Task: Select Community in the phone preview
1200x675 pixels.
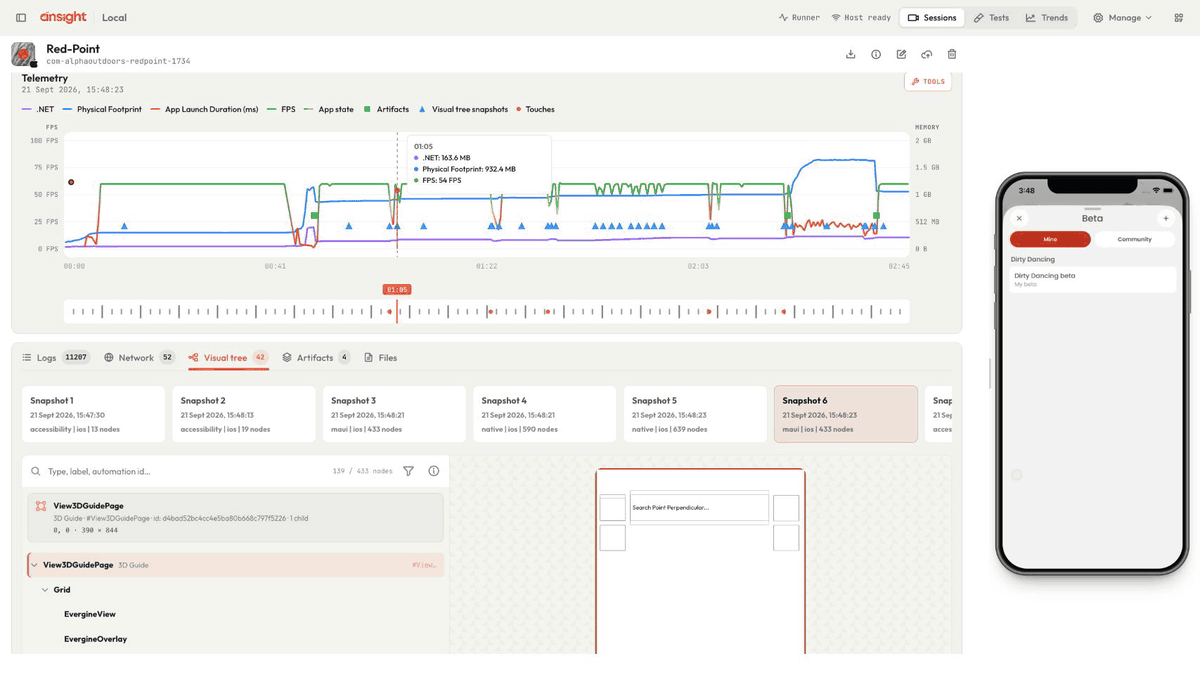Action: [x=1134, y=239]
